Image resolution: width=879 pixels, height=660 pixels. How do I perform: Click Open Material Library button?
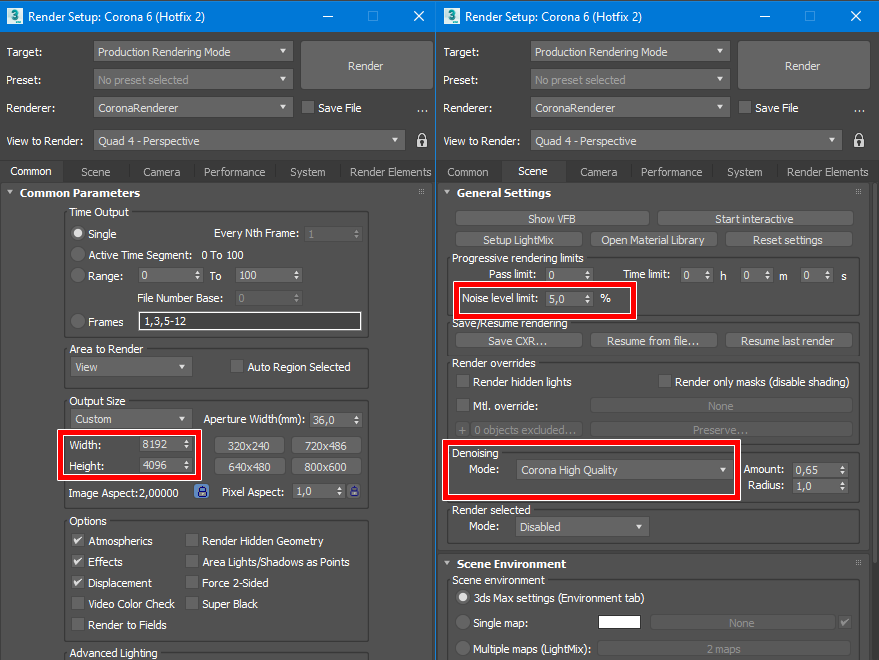(x=653, y=240)
